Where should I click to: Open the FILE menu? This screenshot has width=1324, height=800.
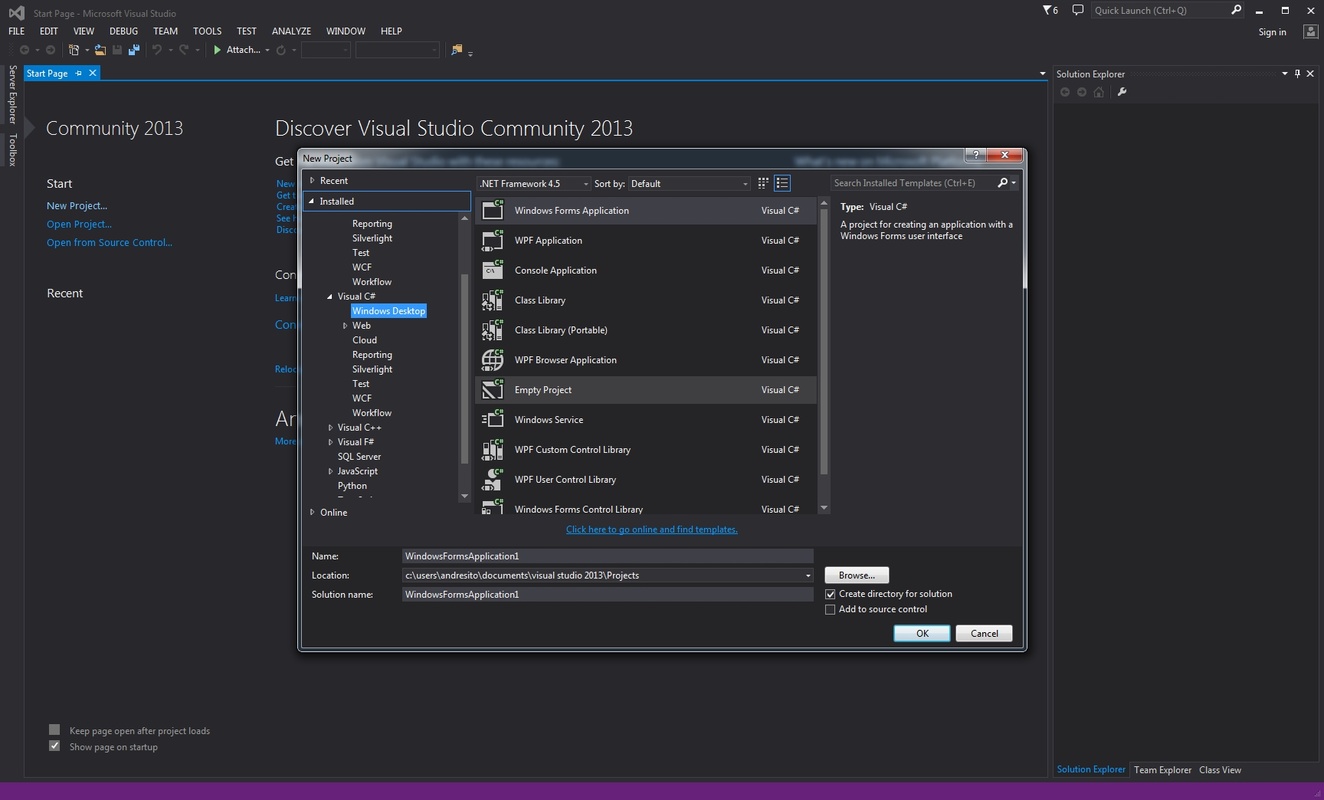coord(16,32)
